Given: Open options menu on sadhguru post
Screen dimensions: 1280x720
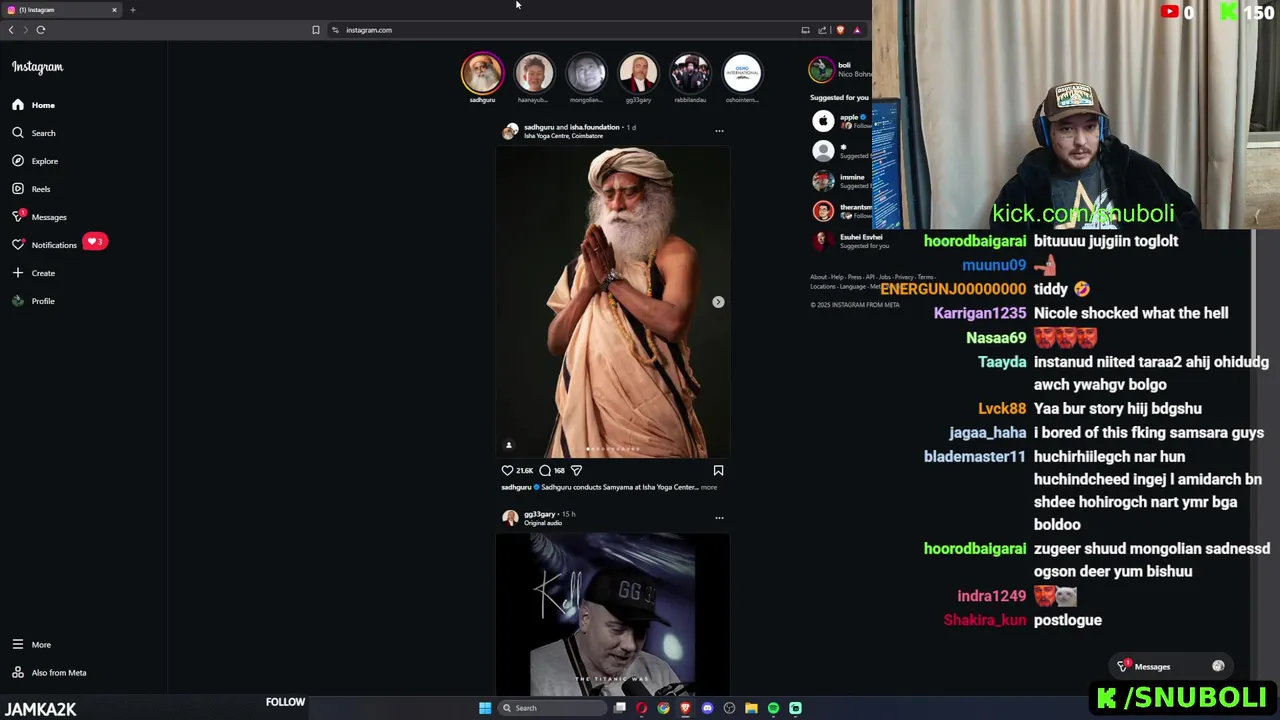Looking at the screenshot, I should (x=719, y=131).
